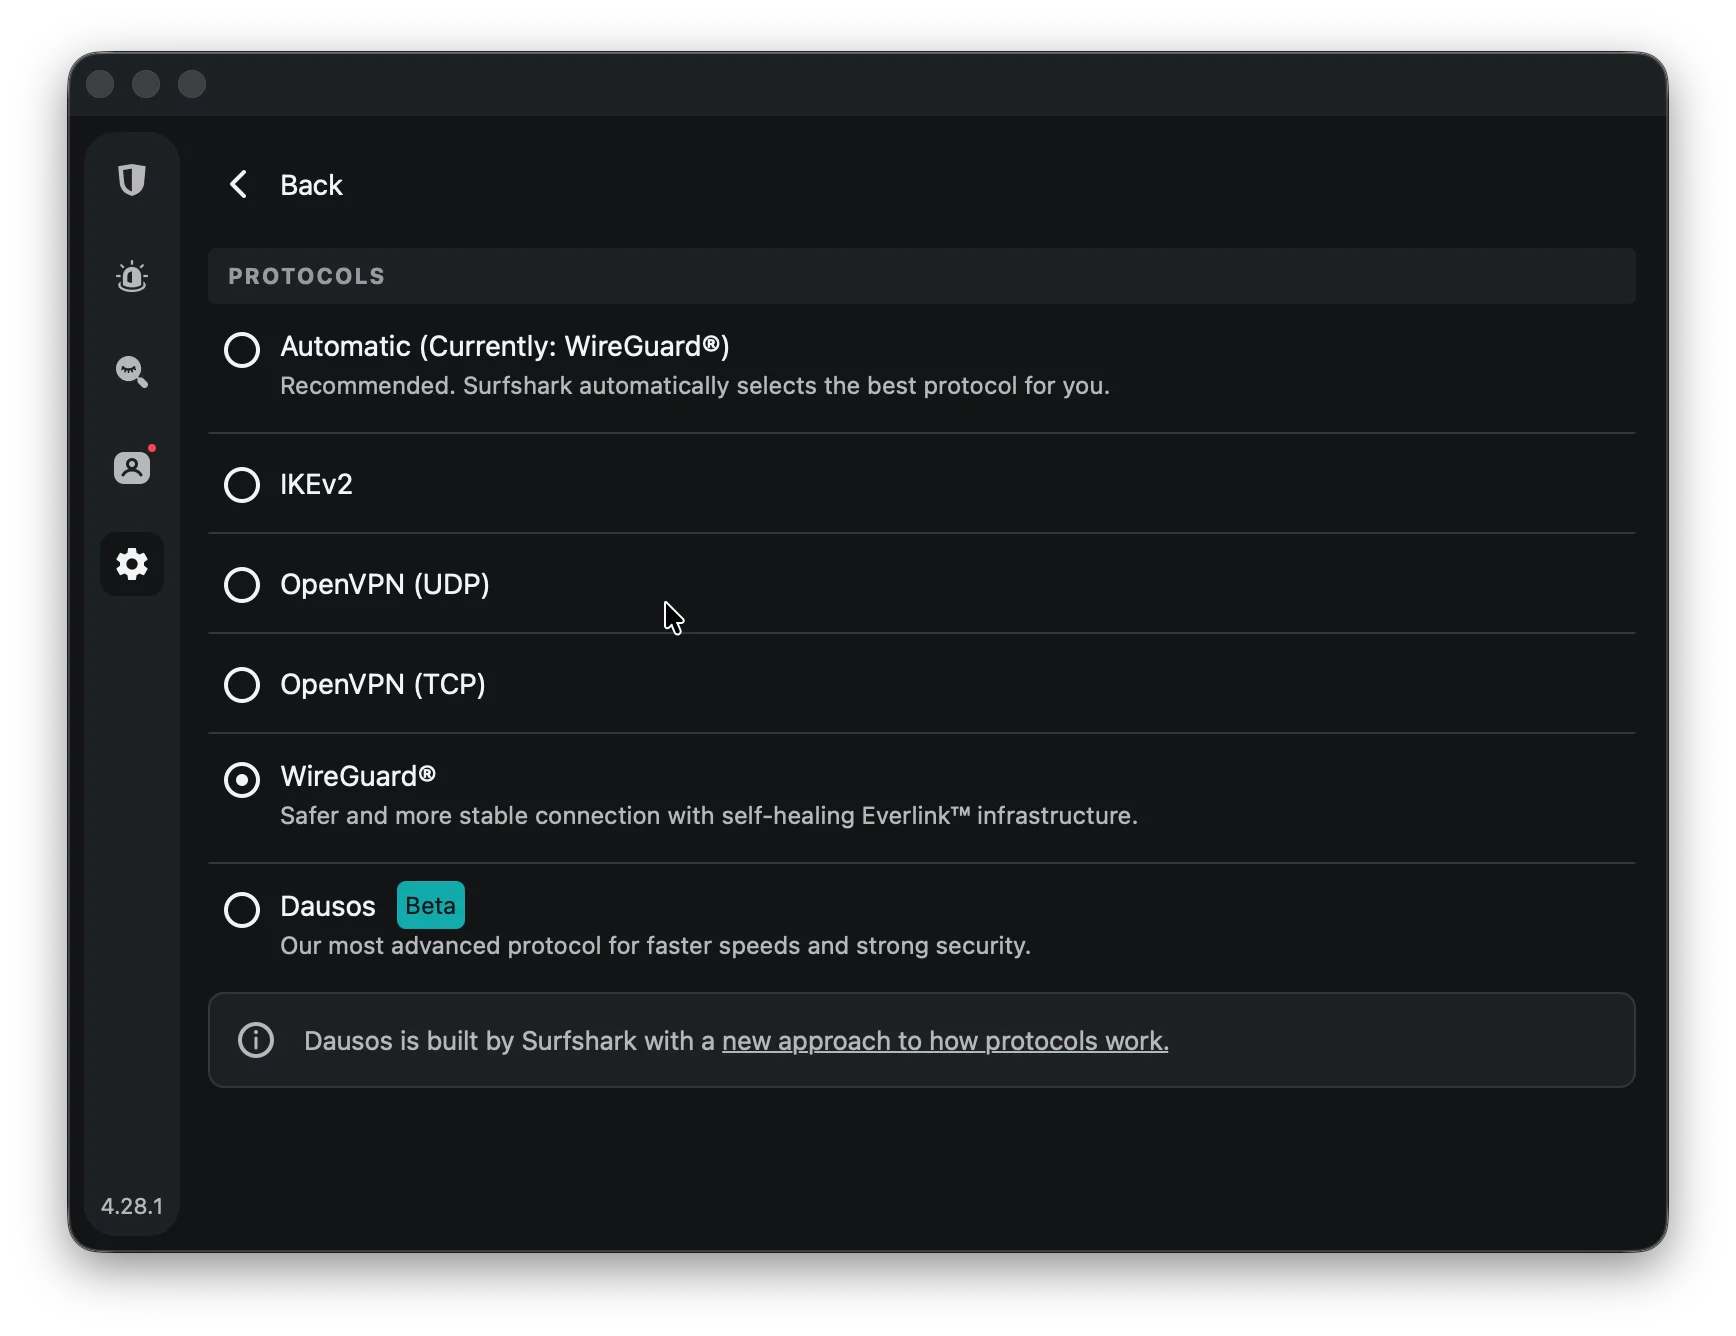The image size is (1736, 1336).
Task: Click the 'OpenVPN (UDP)' label text
Action: [385, 584]
